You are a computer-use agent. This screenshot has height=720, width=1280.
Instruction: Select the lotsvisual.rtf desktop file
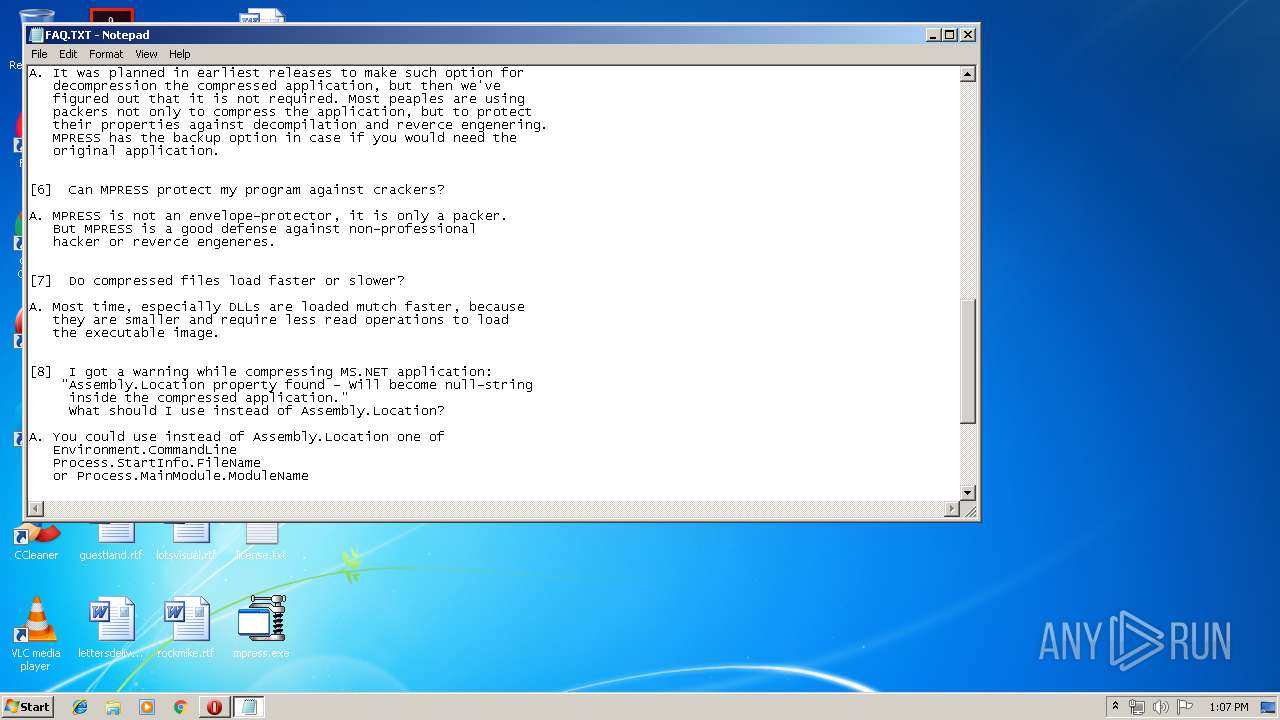point(186,541)
